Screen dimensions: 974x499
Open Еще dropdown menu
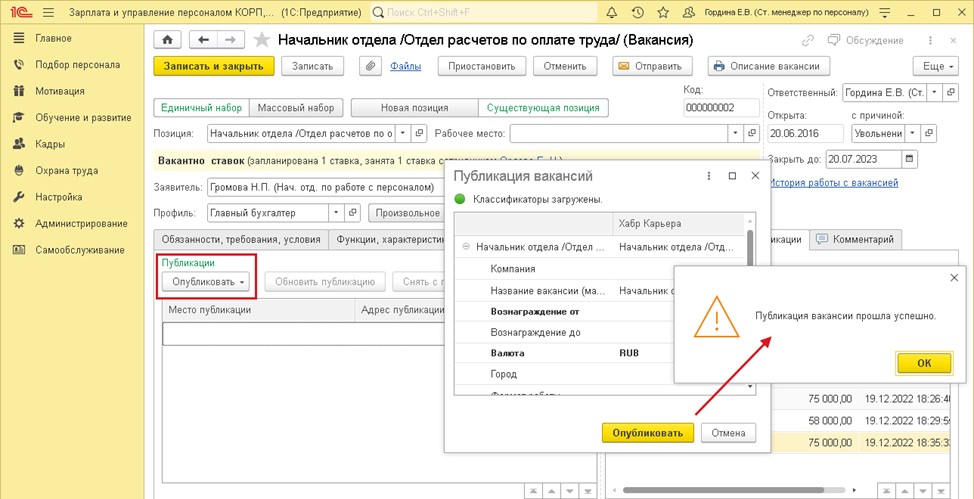point(937,66)
